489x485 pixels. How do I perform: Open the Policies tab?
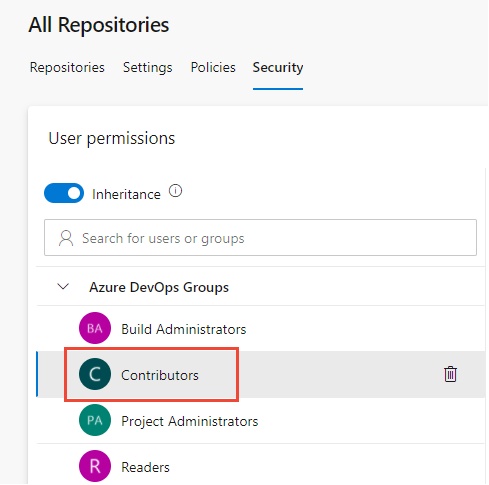[x=213, y=67]
